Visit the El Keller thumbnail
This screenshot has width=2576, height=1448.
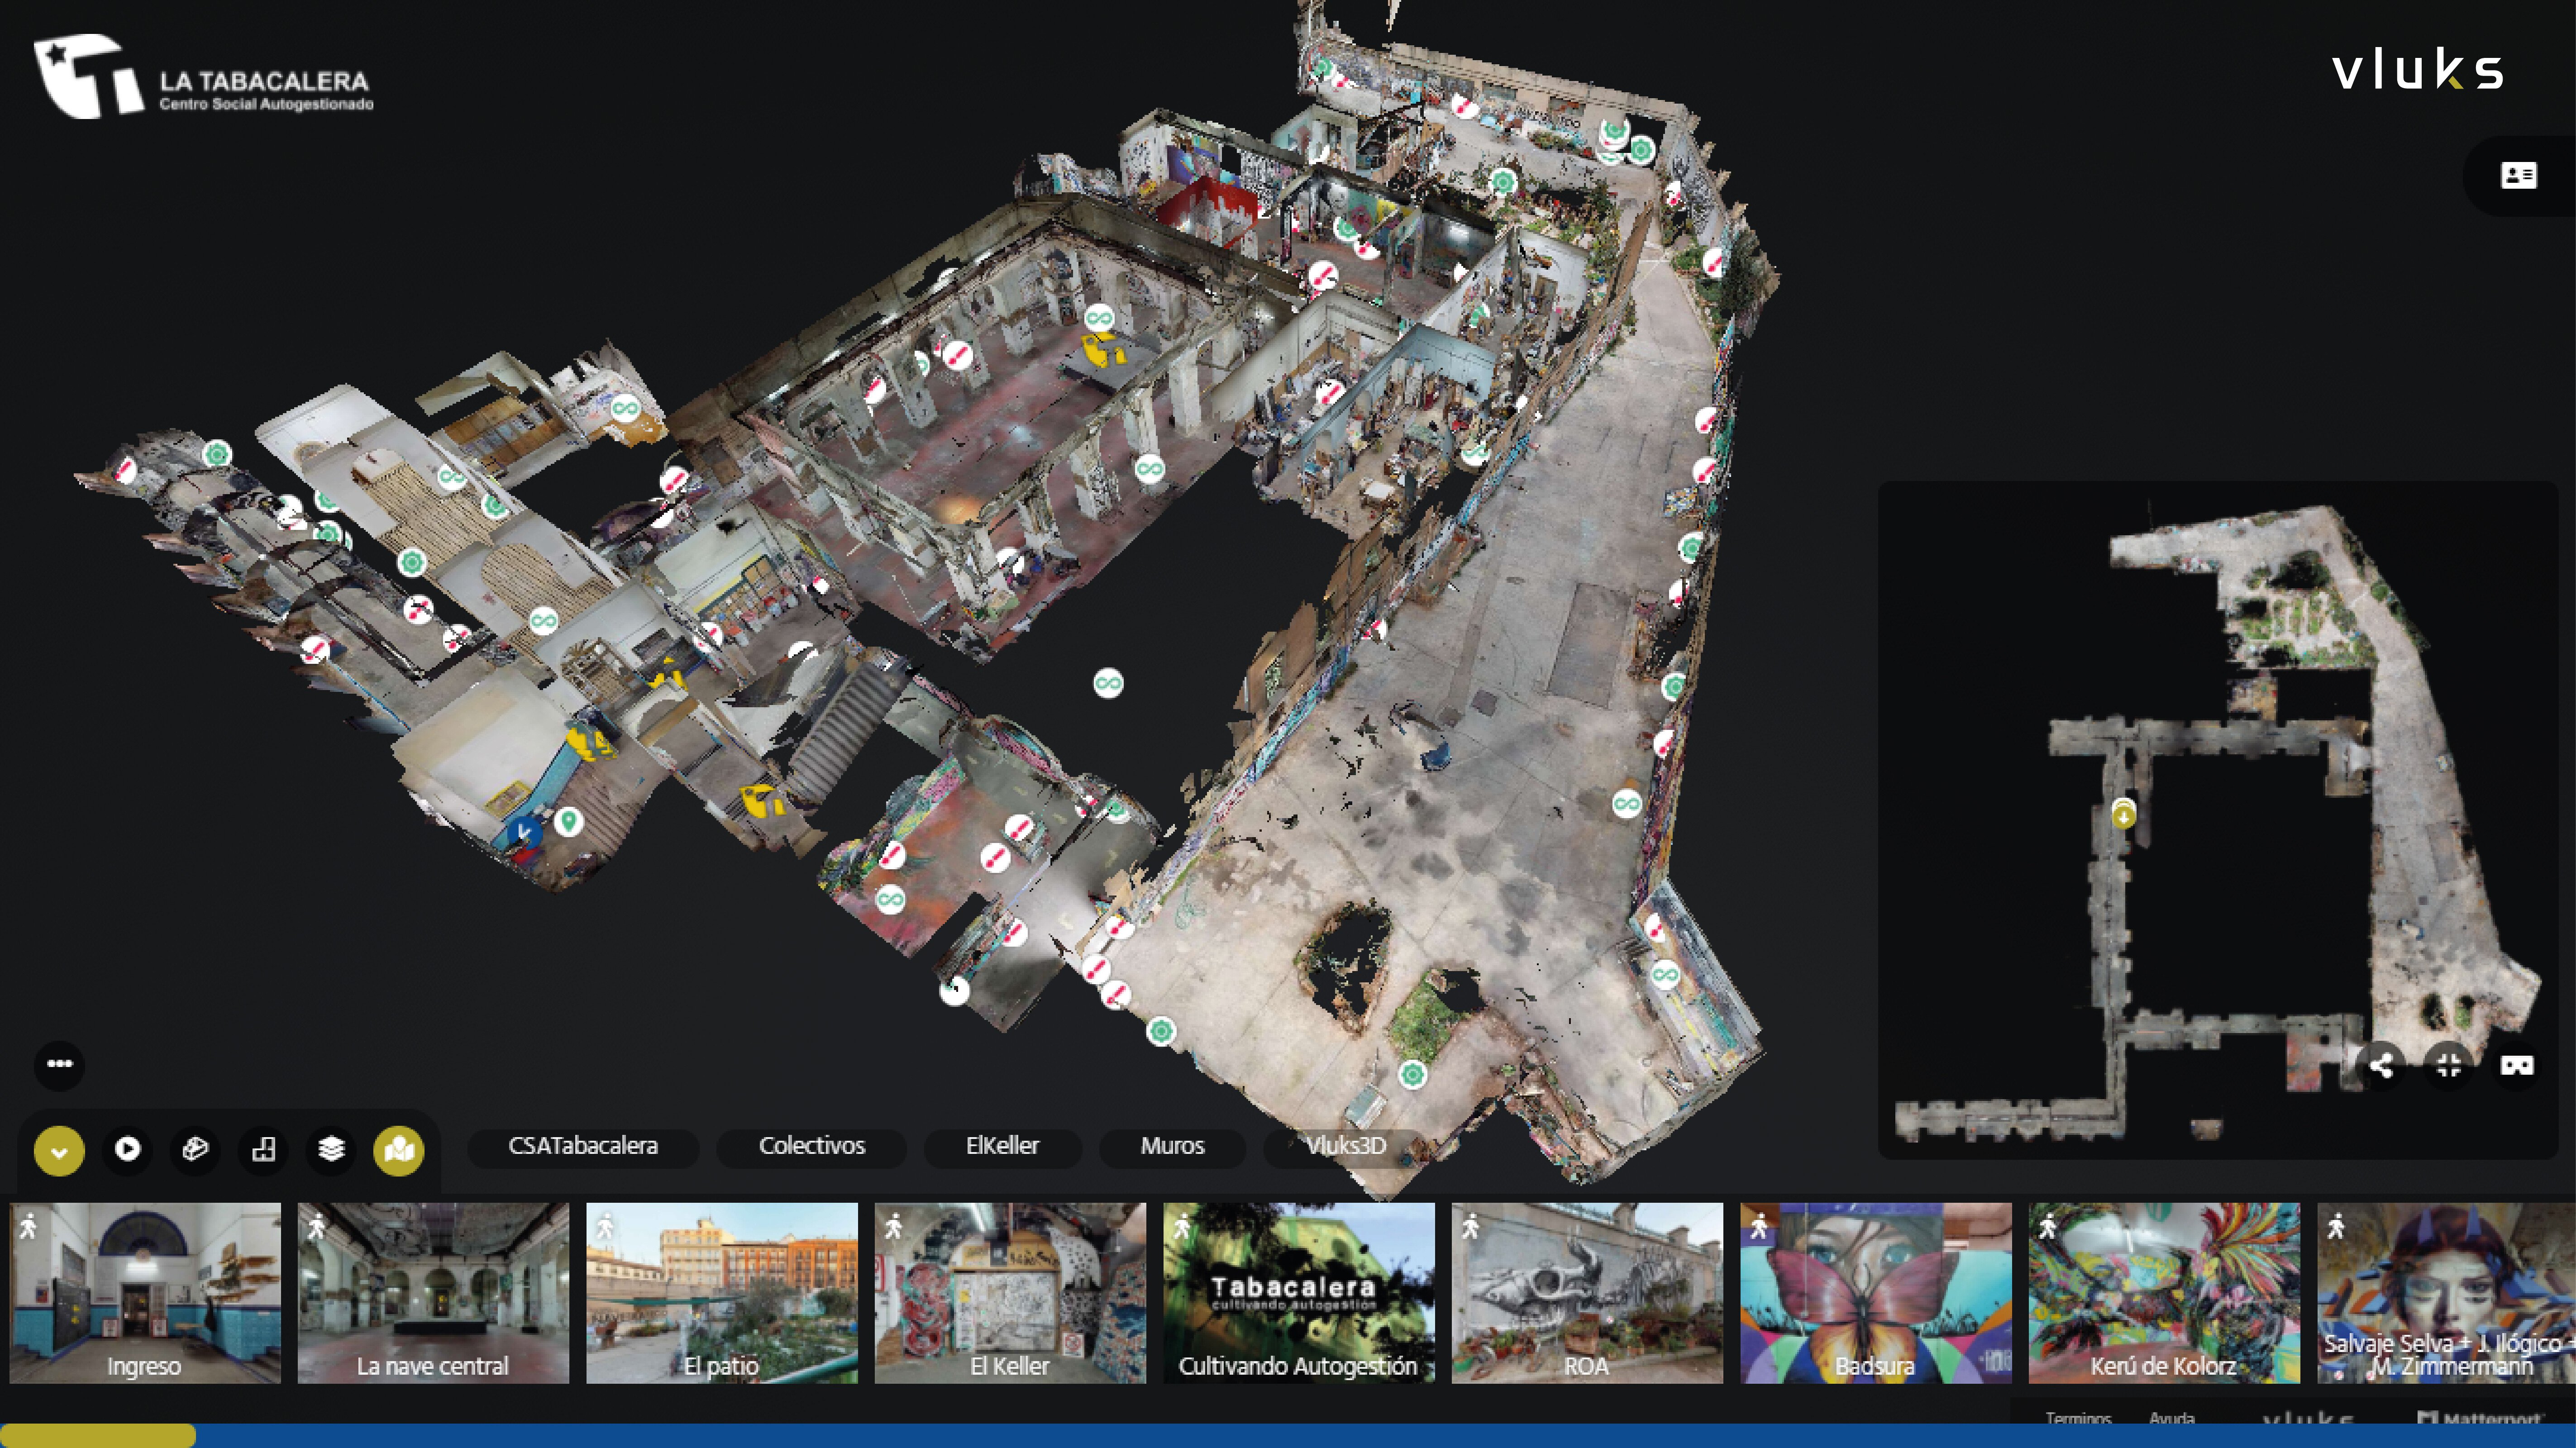pyautogui.click(x=1010, y=1293)
